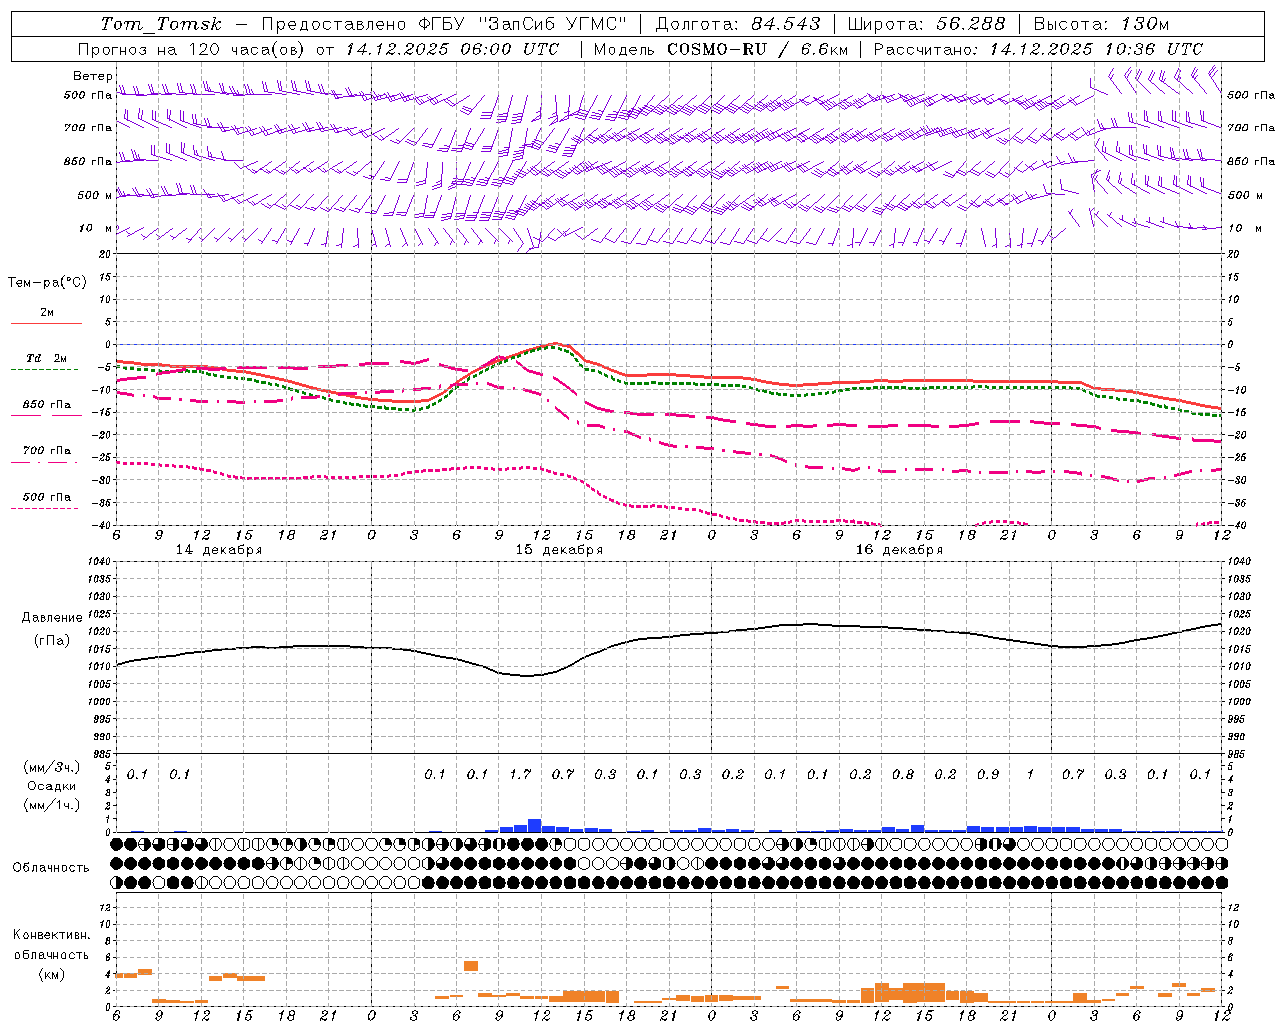Image resolution: width=1280 pixels, height=1024 pixels.
Task: Click the highest orange convective cloud bar
Action: 471,966
